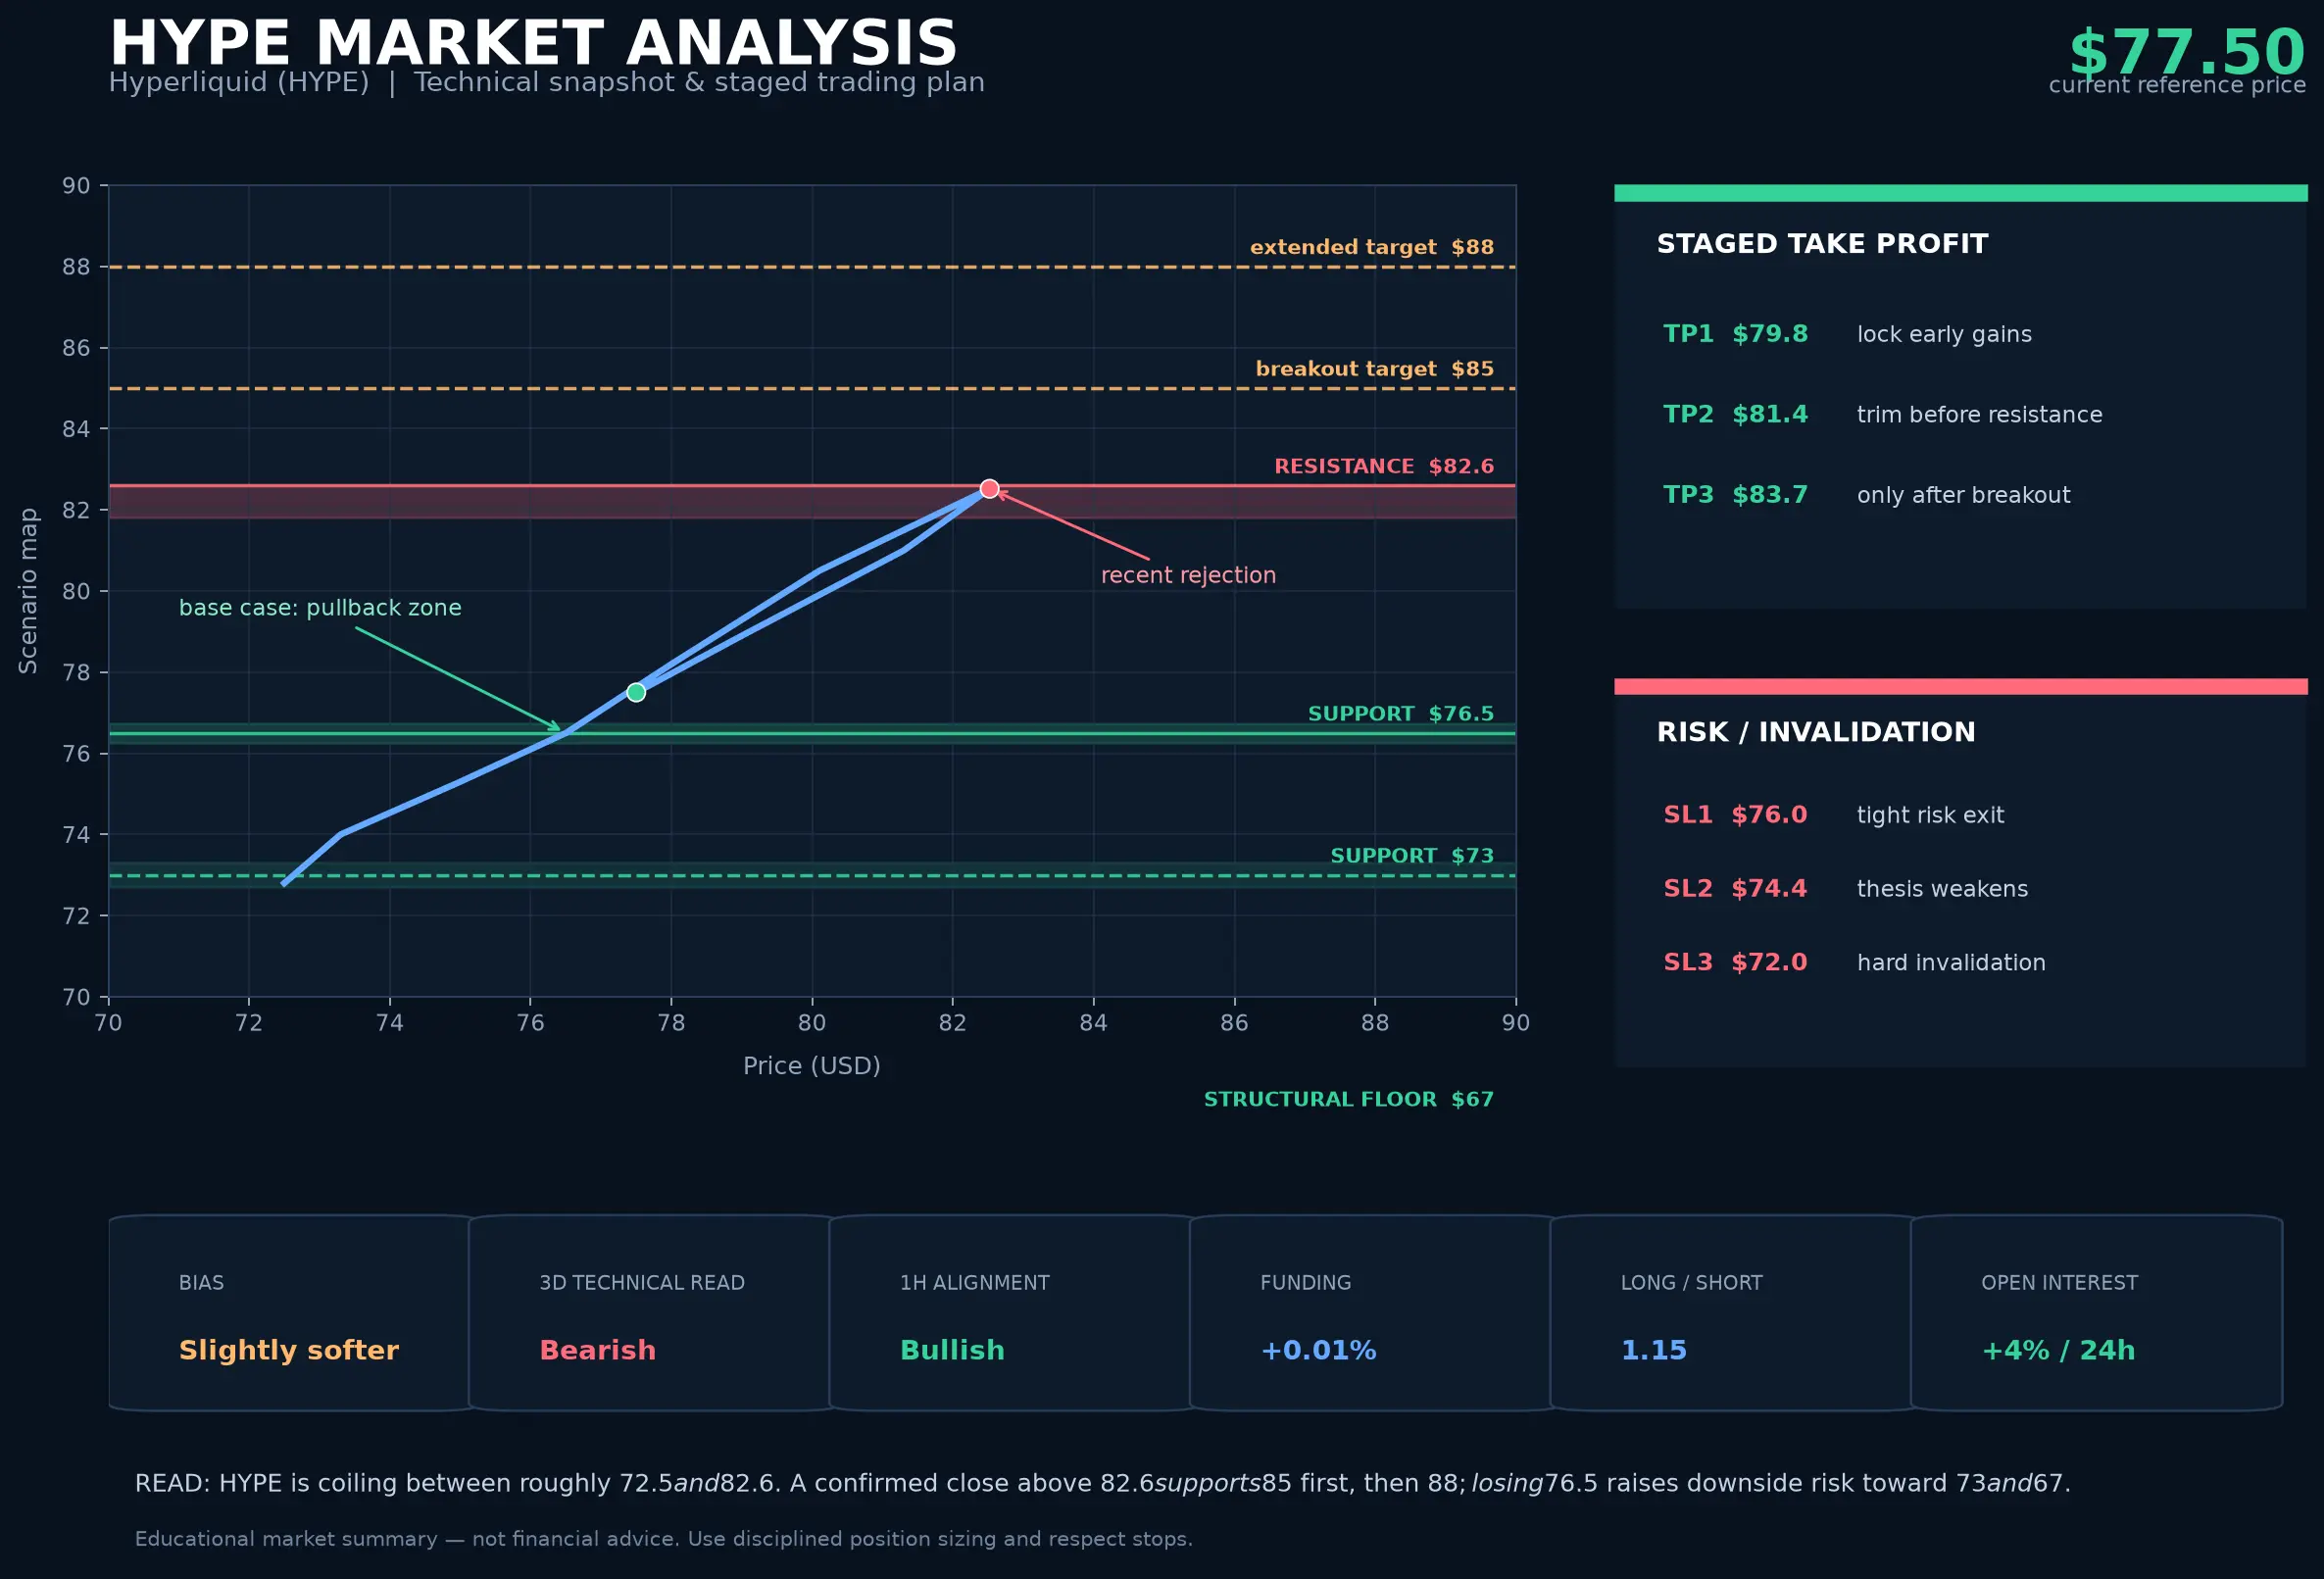
Task: Click the "FUNDING" card label
Action: [1306, 1283]
